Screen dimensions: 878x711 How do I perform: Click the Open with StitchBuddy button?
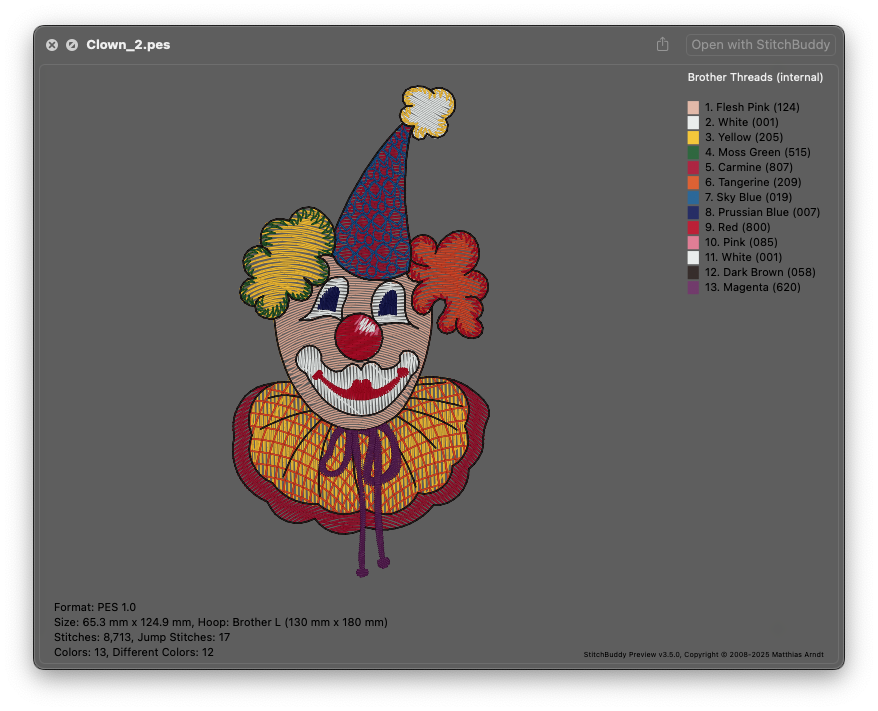(760, 44)
